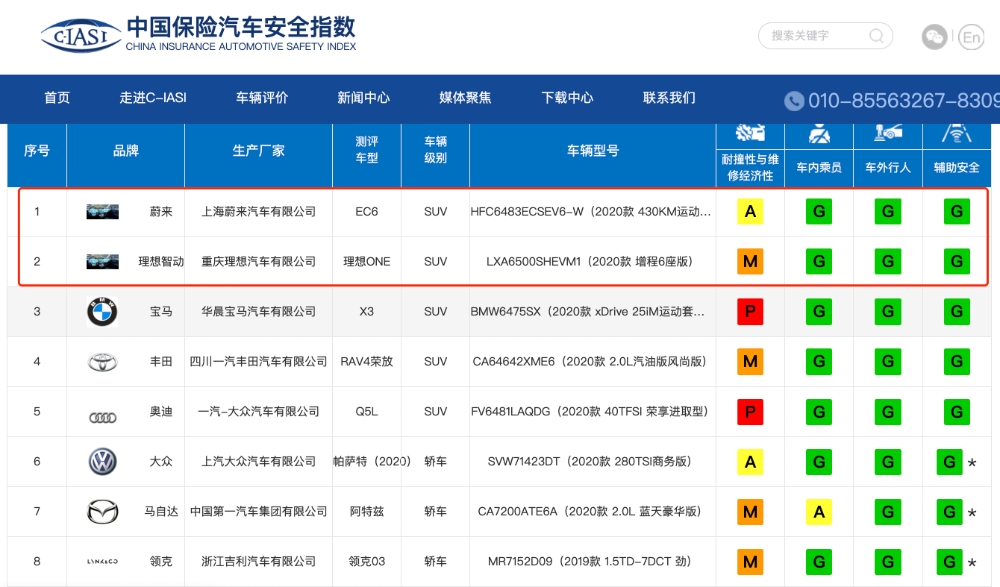The image size is (1000, 587).
Task: Open 车辆评价 menu item
Action: click(x=261, y=98)
